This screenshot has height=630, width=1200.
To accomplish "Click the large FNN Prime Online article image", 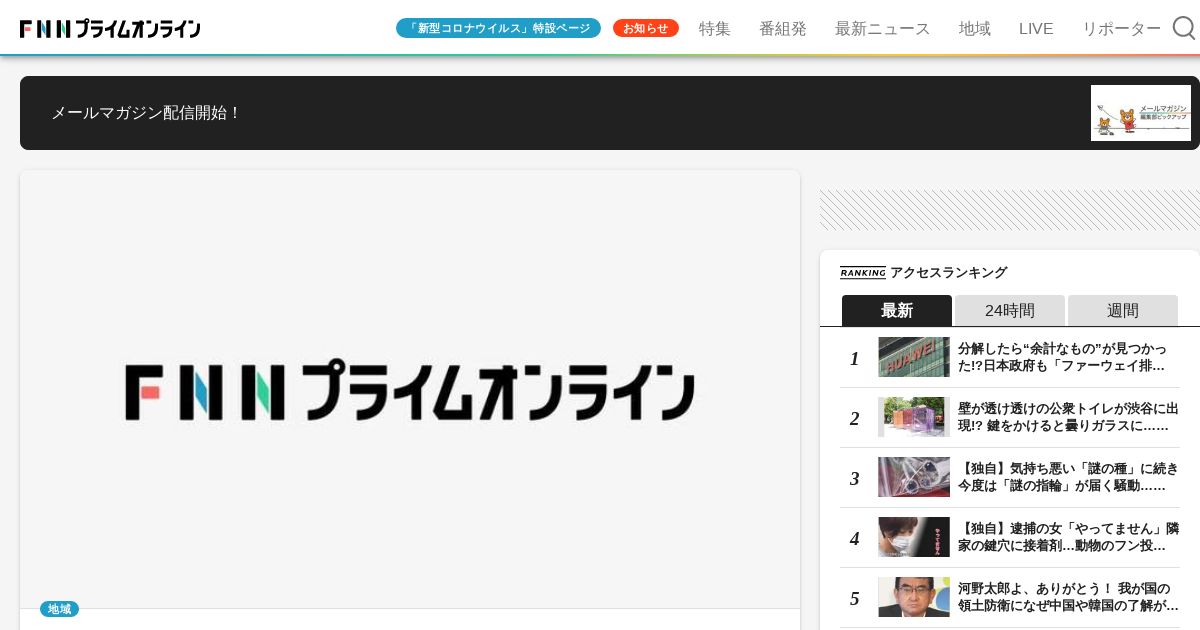I will [x=410, y=390].
